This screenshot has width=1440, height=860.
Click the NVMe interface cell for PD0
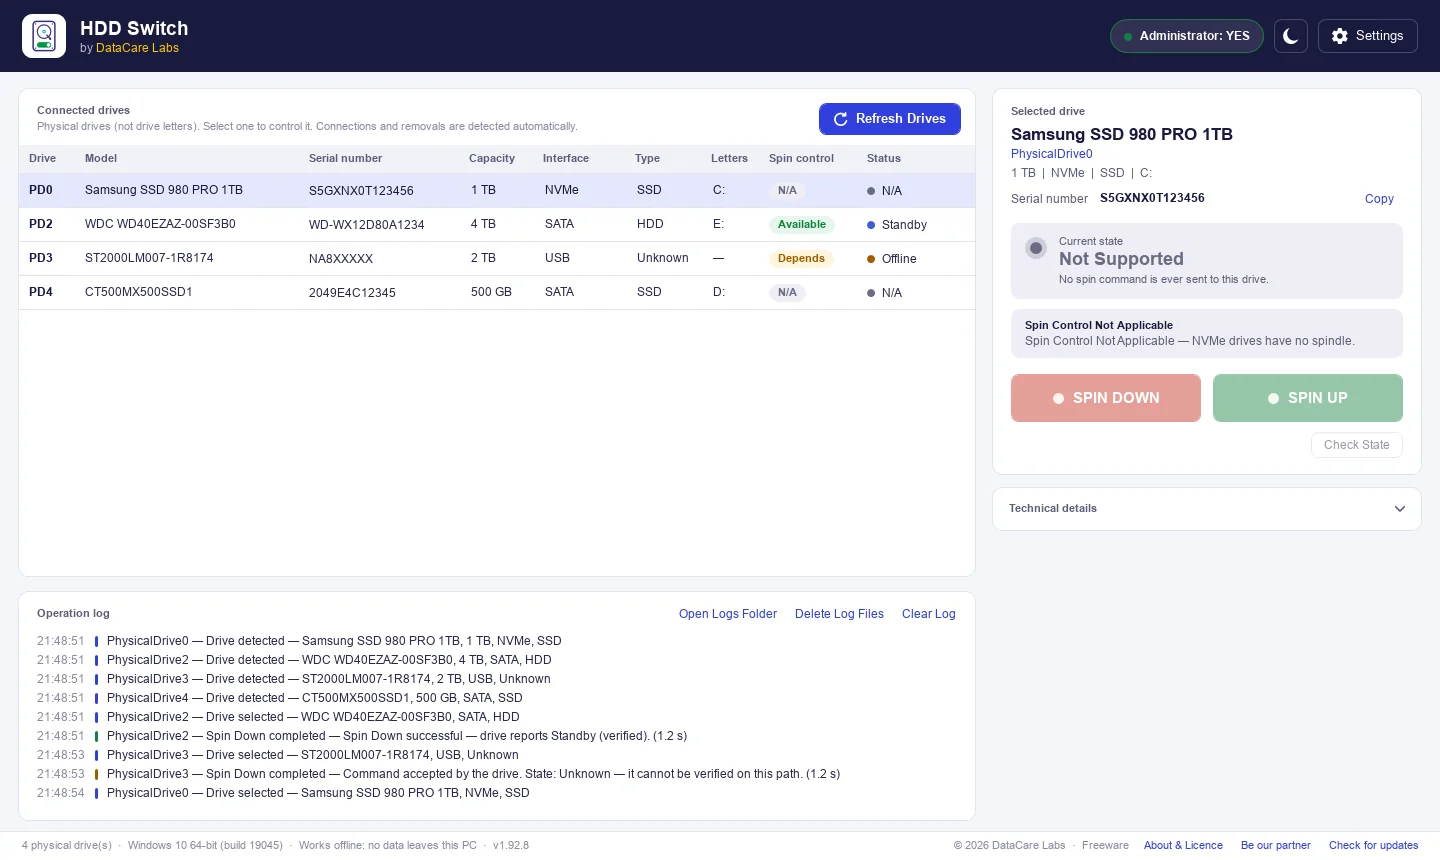tap(562, 190)
